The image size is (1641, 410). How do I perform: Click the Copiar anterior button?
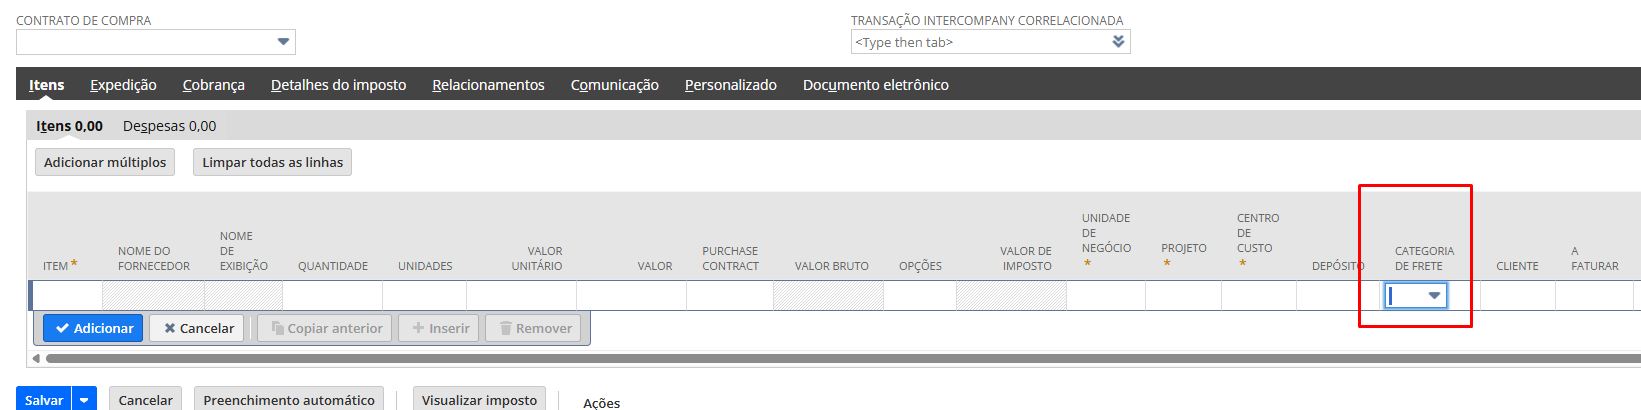click(326, 328)
